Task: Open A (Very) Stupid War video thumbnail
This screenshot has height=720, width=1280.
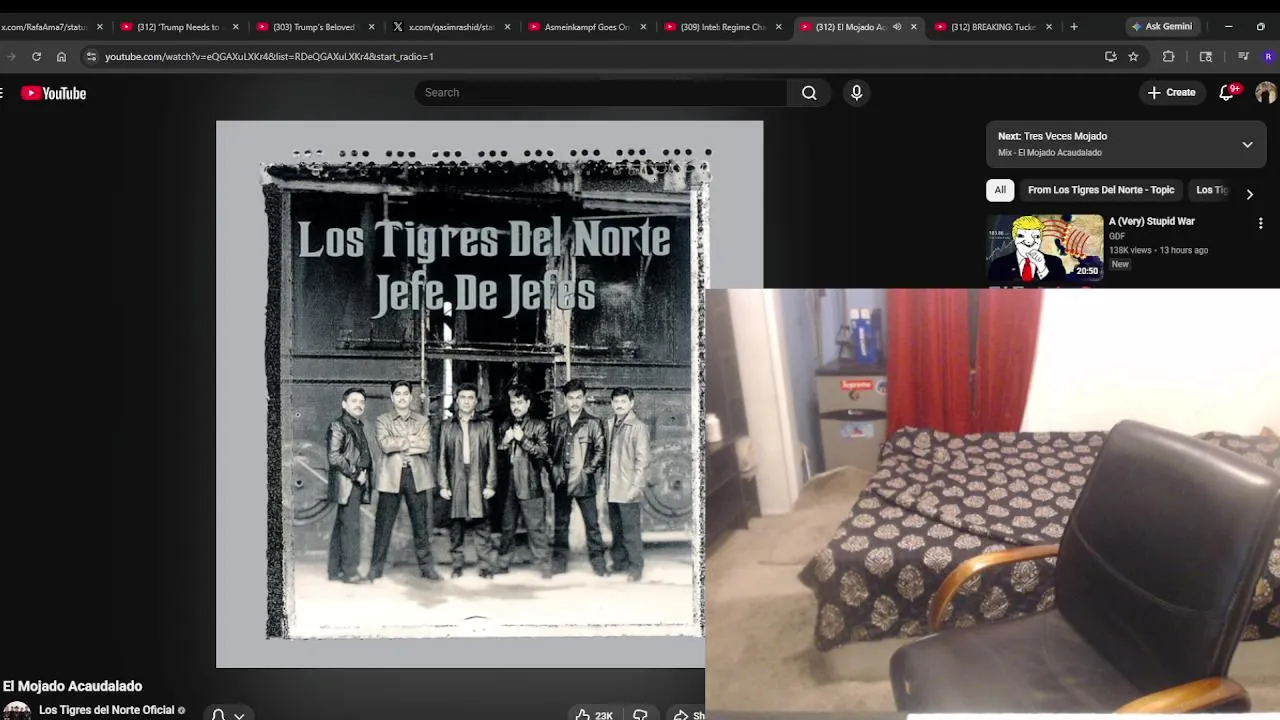Action: coord(1045,248)
